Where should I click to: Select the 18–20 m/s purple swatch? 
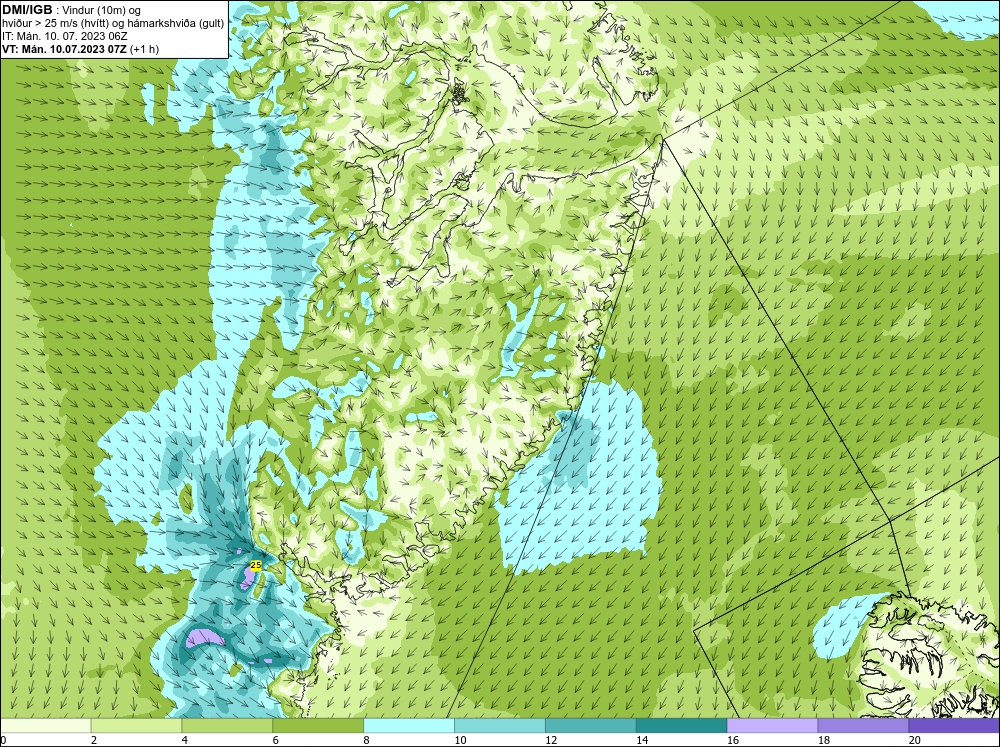(863, 725)
